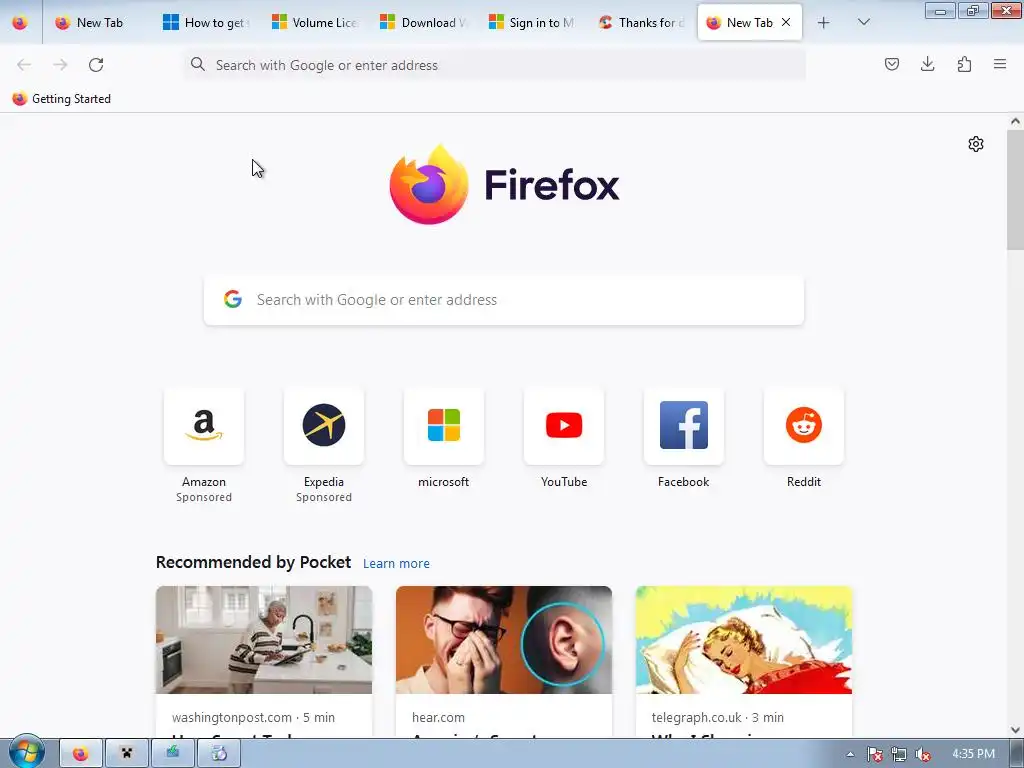Switch to the Sign in to Microsoft tab
This screenshot has width=1024, height=768.
pyautogui.click(x=532, y=22)
